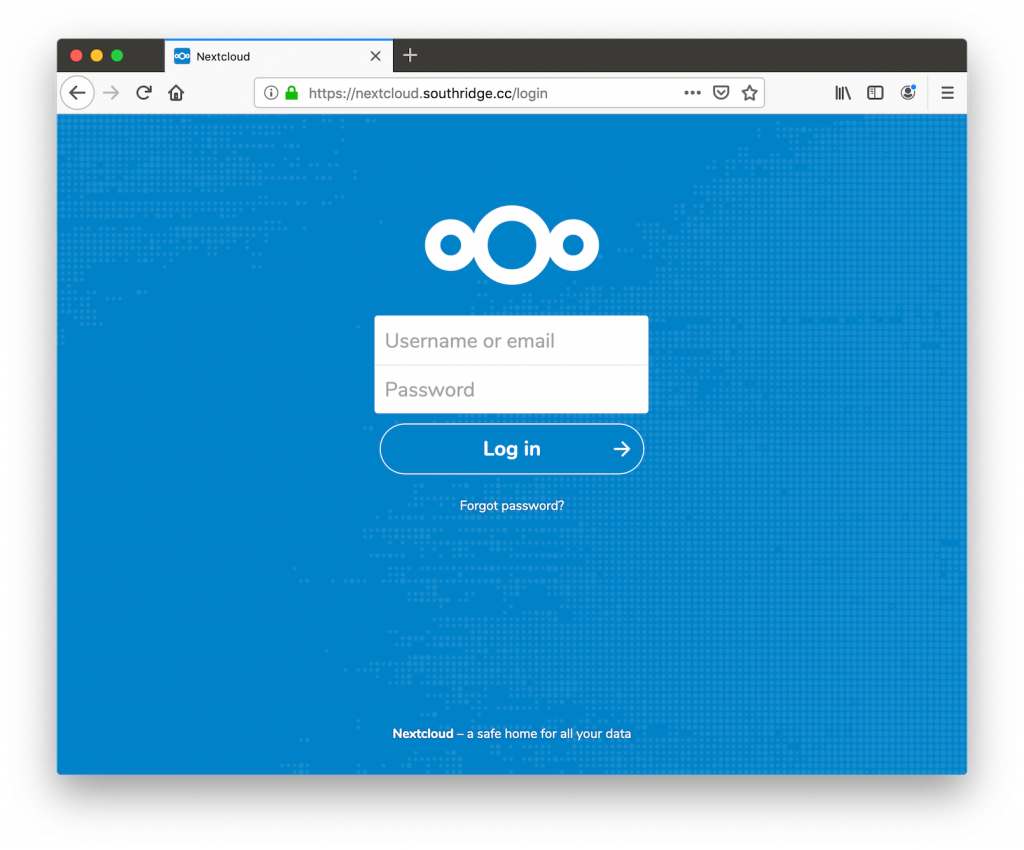Click the green padlock security icon
Screen dimensions: 1024x850
click(x=291, y=93)
